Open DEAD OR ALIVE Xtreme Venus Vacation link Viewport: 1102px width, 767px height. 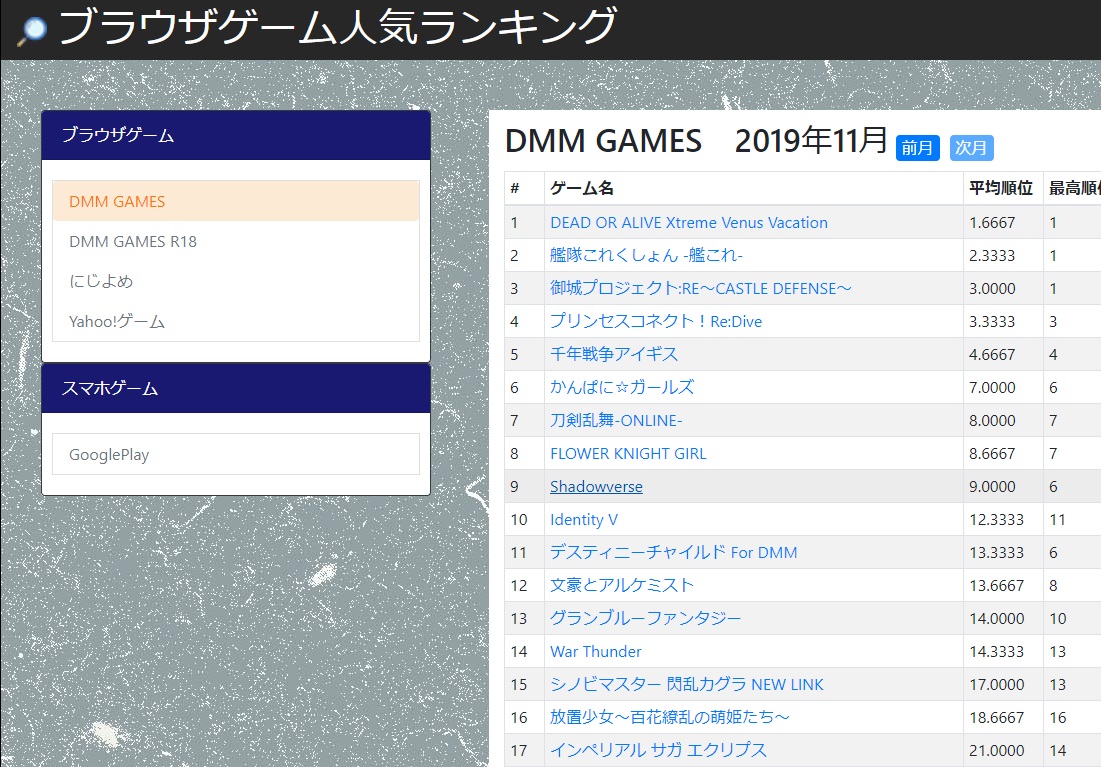pos(688,222)
